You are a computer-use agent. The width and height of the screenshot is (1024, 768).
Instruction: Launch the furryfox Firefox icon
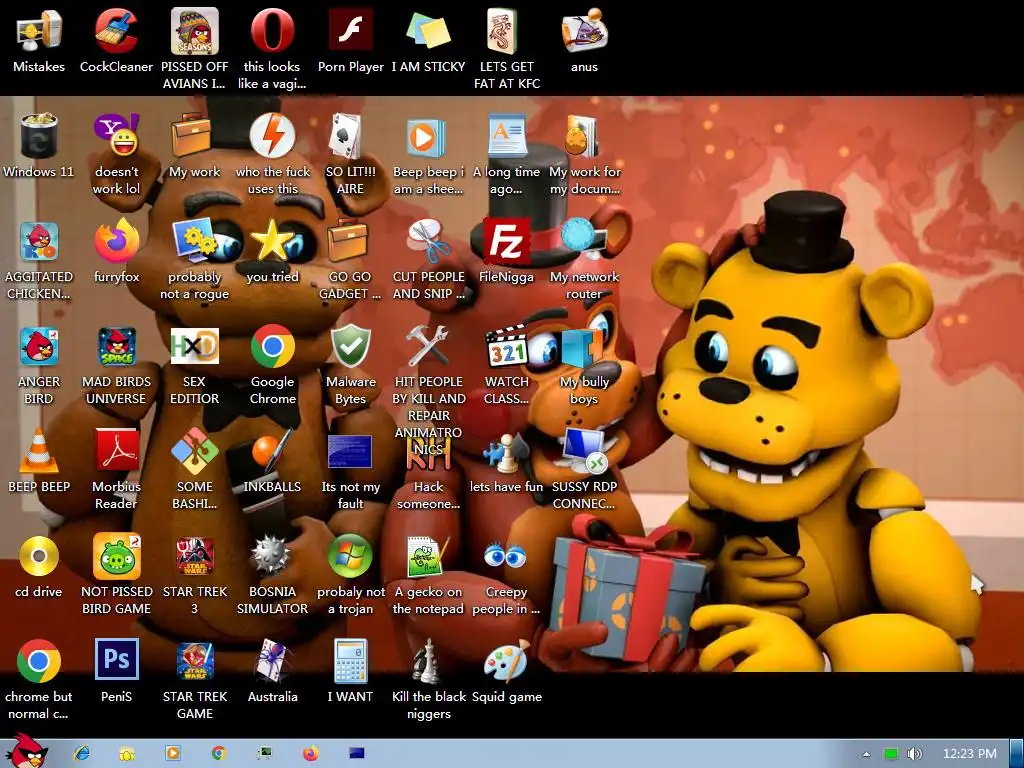pyautogui.click(x=116, y=240)
